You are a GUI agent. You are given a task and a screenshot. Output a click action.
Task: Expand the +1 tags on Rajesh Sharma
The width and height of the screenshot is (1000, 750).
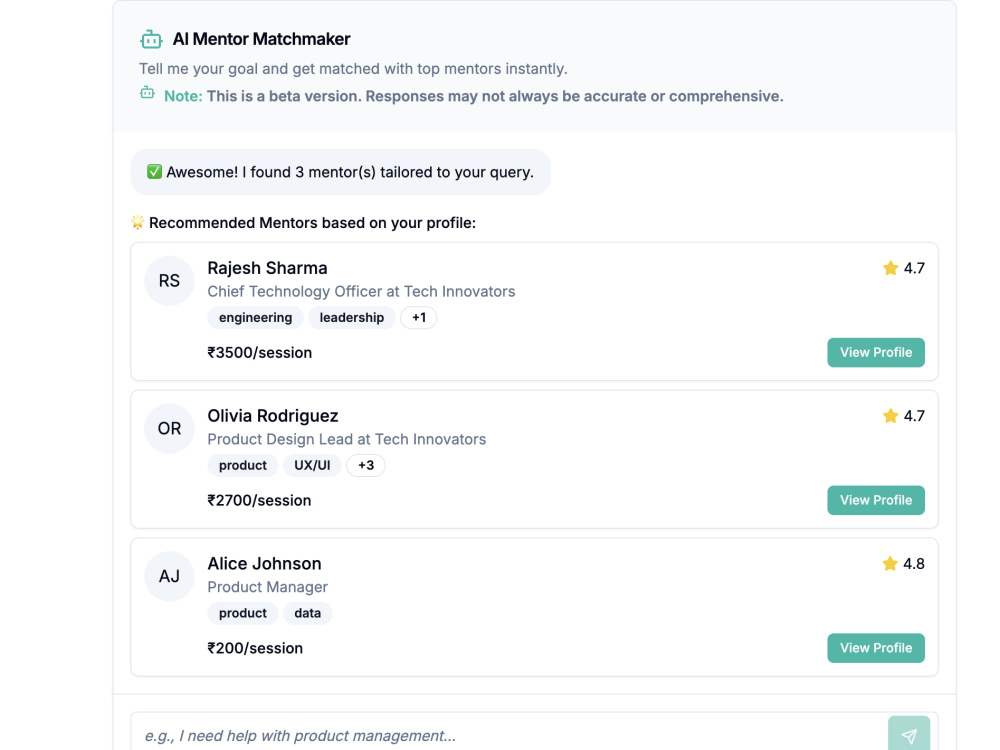click(x=418, y=318)
